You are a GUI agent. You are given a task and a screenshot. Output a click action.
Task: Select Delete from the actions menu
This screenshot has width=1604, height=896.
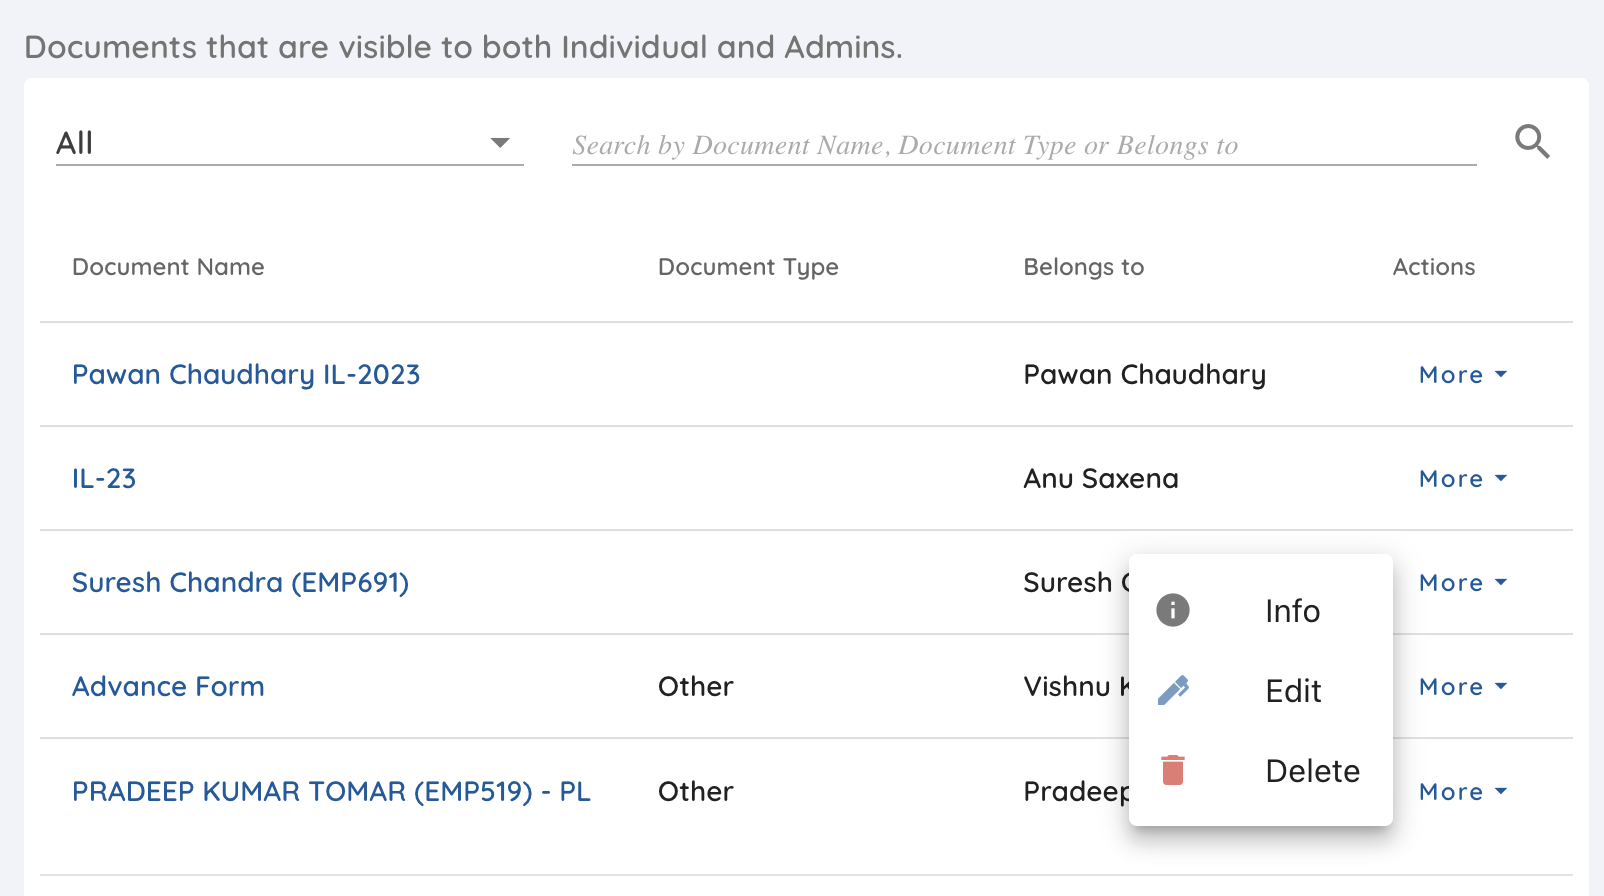point(1312,771)
